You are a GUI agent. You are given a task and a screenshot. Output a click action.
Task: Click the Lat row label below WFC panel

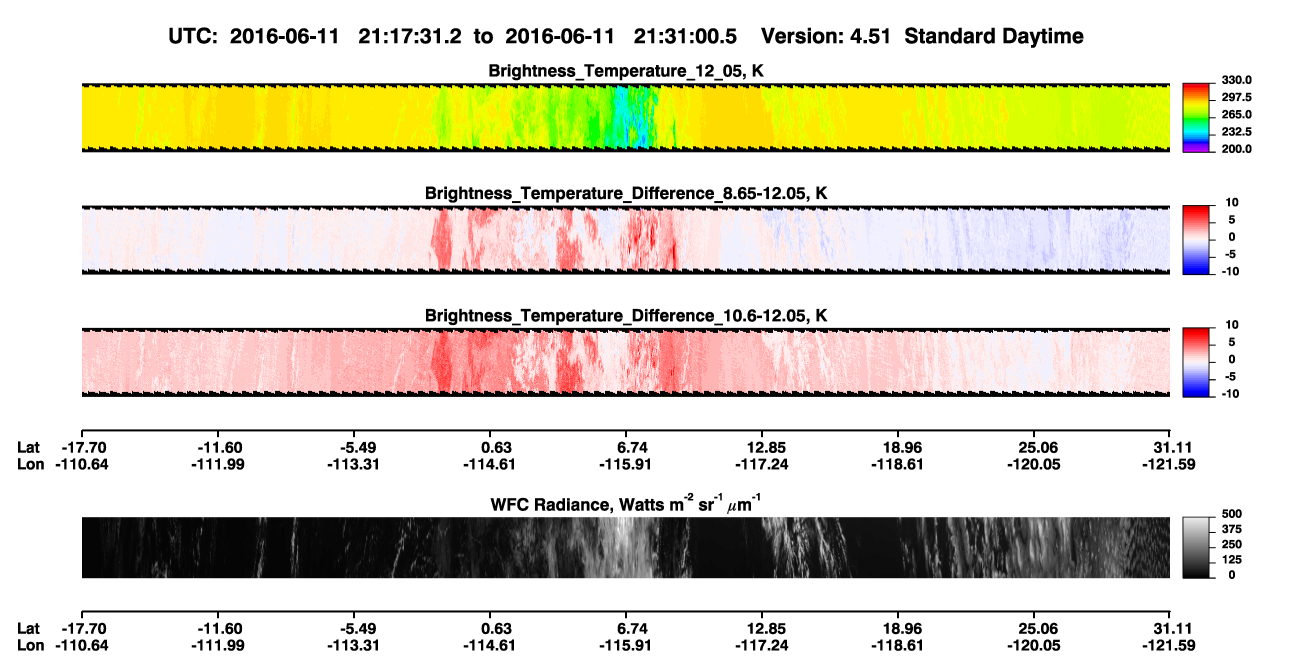tap(29, 629)
